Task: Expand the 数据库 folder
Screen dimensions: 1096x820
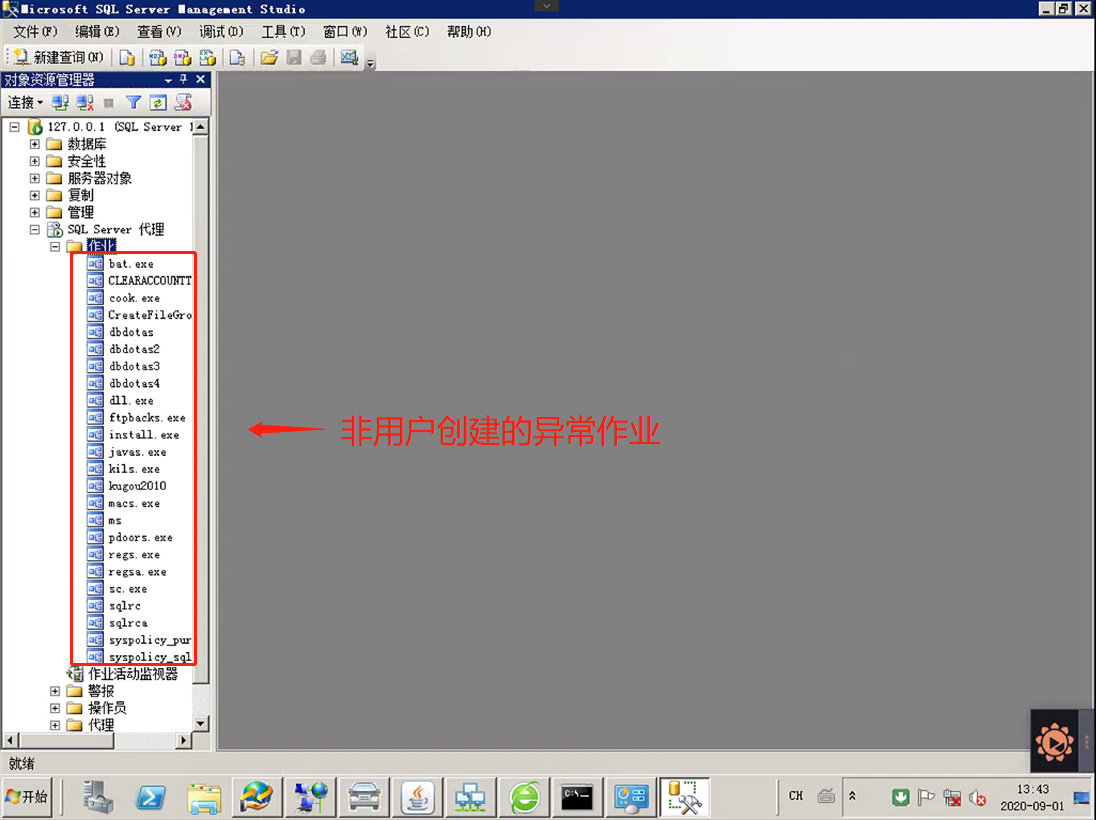Action: click(35, 144)
